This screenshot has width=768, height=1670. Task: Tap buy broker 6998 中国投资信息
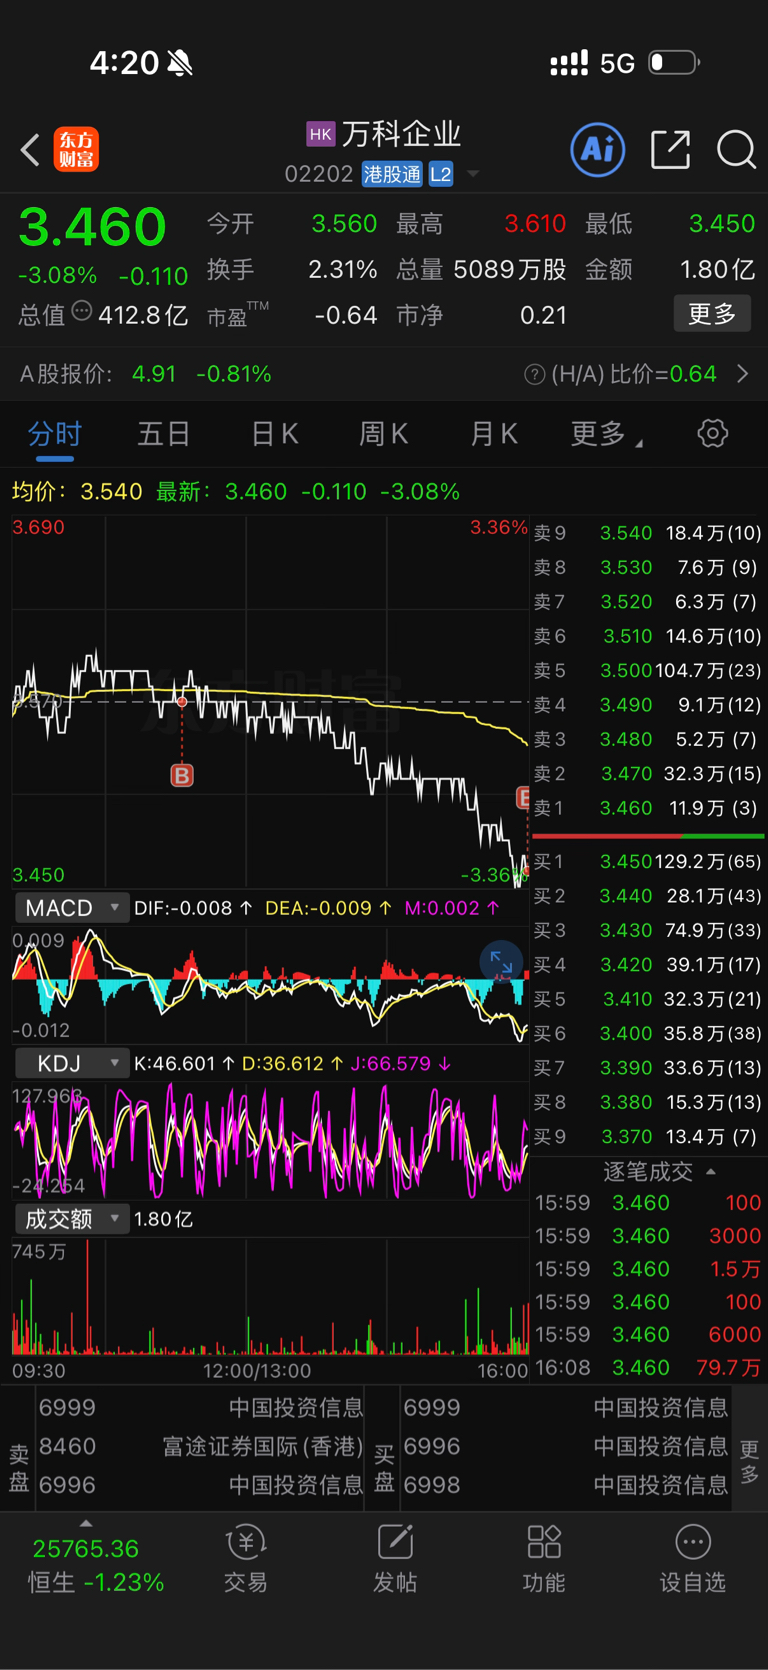pyautogui.click(x=565, y=1484)
